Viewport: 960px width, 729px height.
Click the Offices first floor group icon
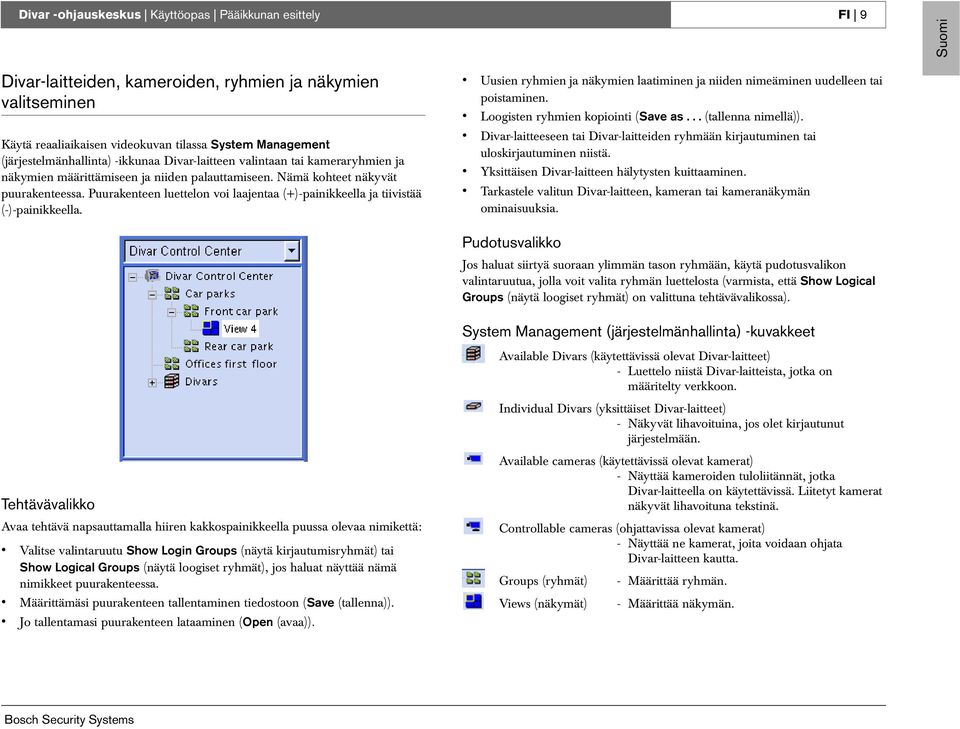pyautogui.click(x=172, y=364)
